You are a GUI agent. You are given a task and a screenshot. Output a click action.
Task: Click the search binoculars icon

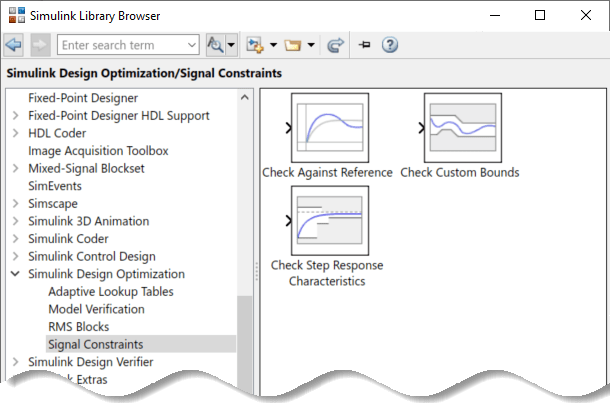pyautogui.click(x=214, y=45)
